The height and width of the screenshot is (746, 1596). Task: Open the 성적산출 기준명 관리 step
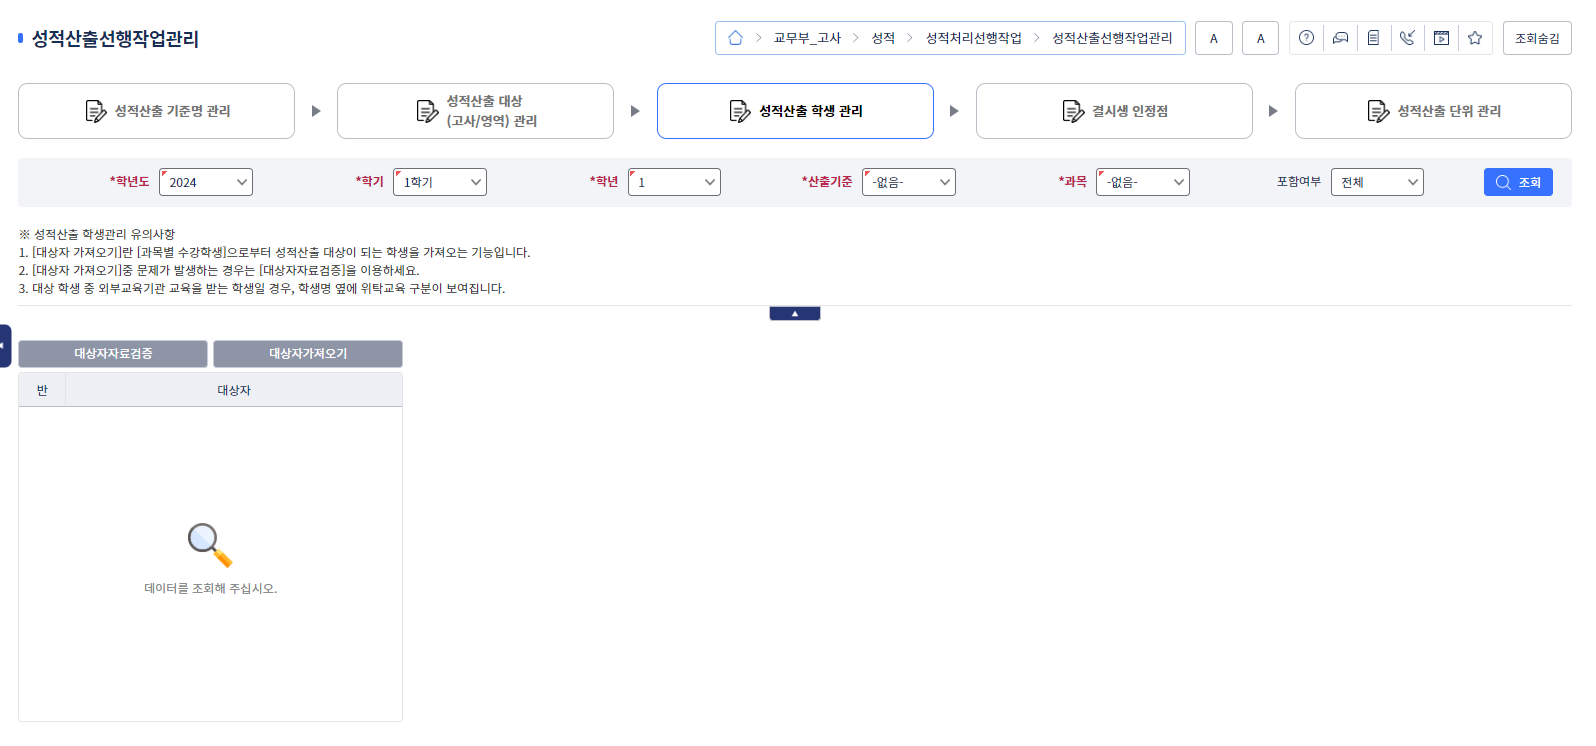click(x=156, y=111)
